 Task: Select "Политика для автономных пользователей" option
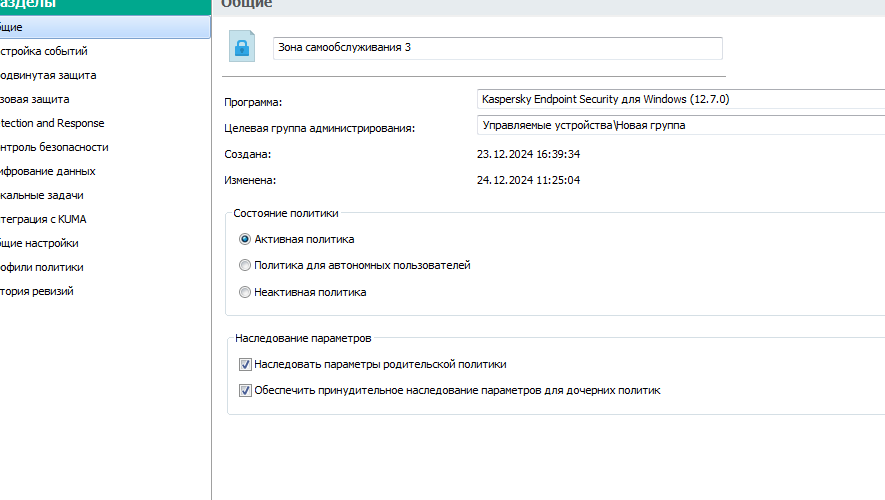tap(245, 265)
